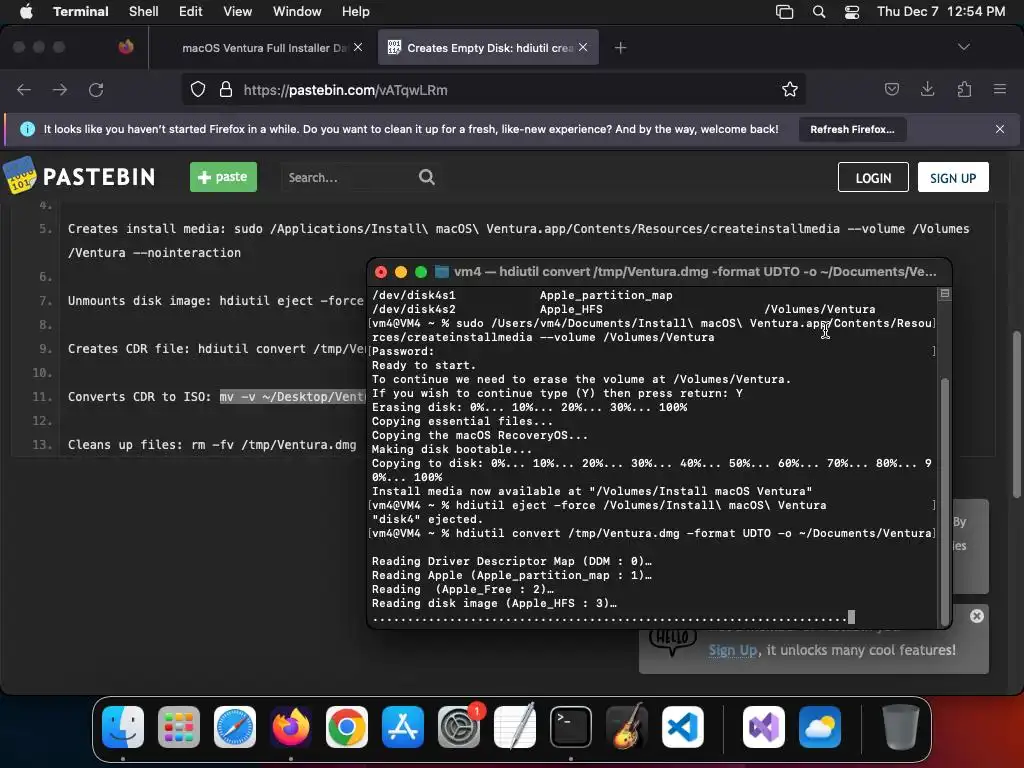Click the Sign Up link in hello banner
The image size is (1024, 768).
pos(733,650)
